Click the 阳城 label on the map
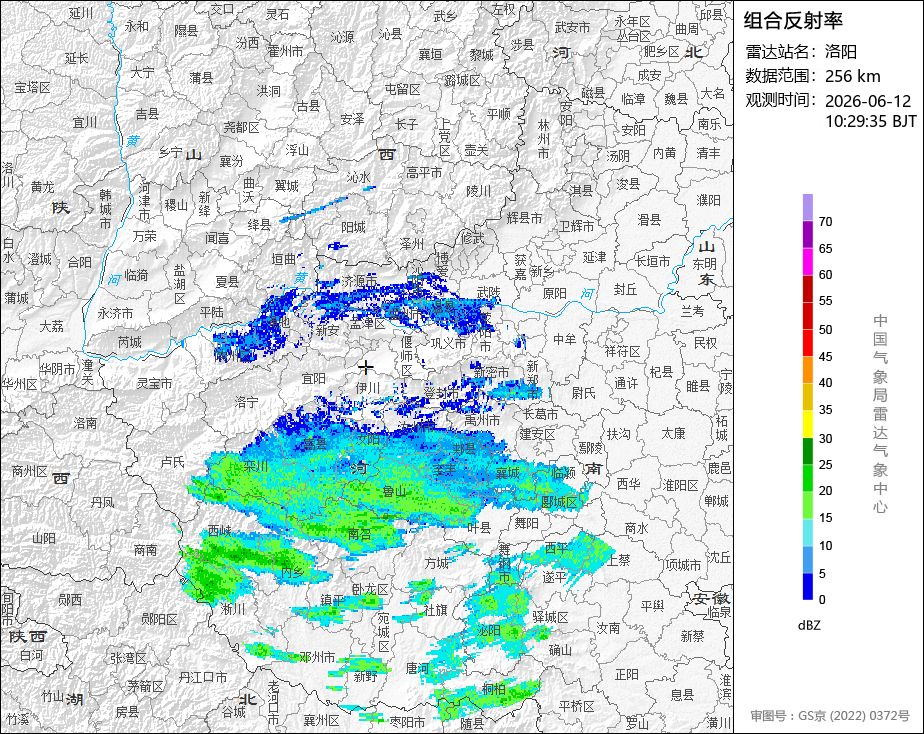Screen dimensions: 924x734 (354, 227)
